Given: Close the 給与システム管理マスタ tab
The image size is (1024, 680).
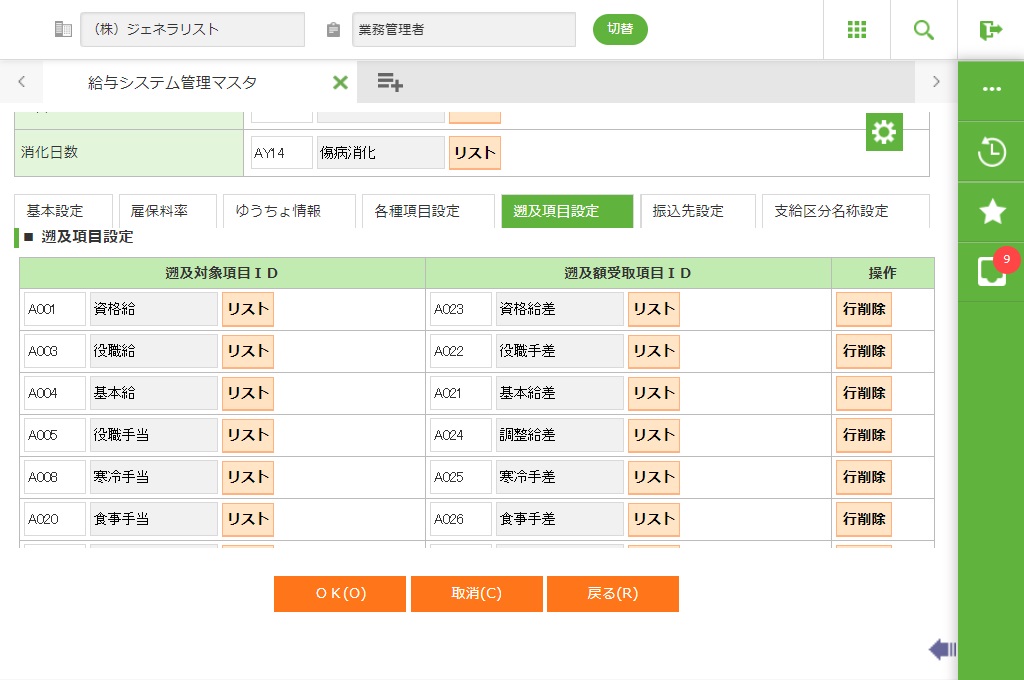Looking at the screenshot, I should 340,83.
